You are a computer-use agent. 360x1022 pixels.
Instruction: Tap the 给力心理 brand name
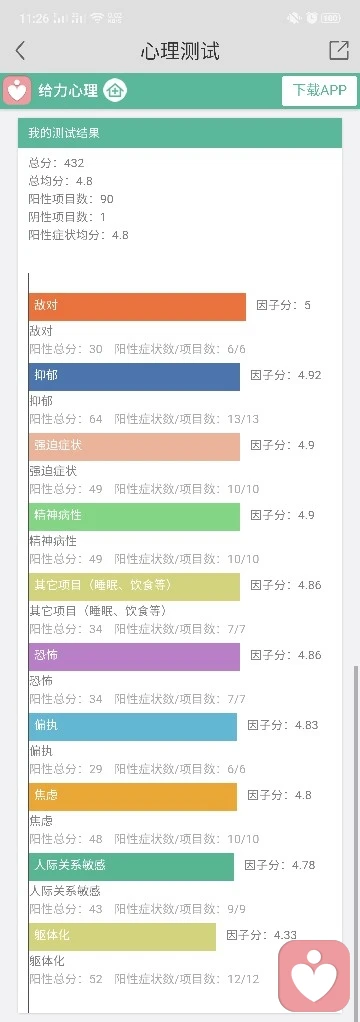point(68,90)
